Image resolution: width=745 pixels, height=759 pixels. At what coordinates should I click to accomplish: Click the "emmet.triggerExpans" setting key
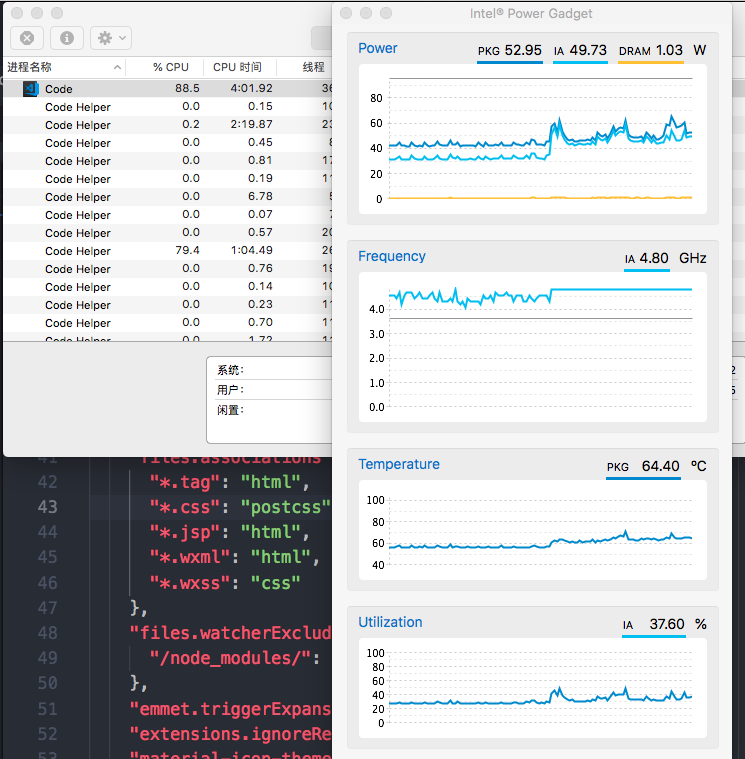(231, 709)
